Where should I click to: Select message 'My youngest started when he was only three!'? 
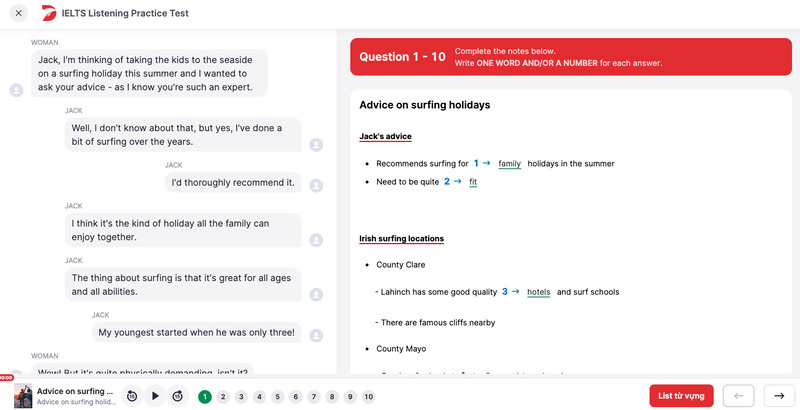click(x=196, y=332)
